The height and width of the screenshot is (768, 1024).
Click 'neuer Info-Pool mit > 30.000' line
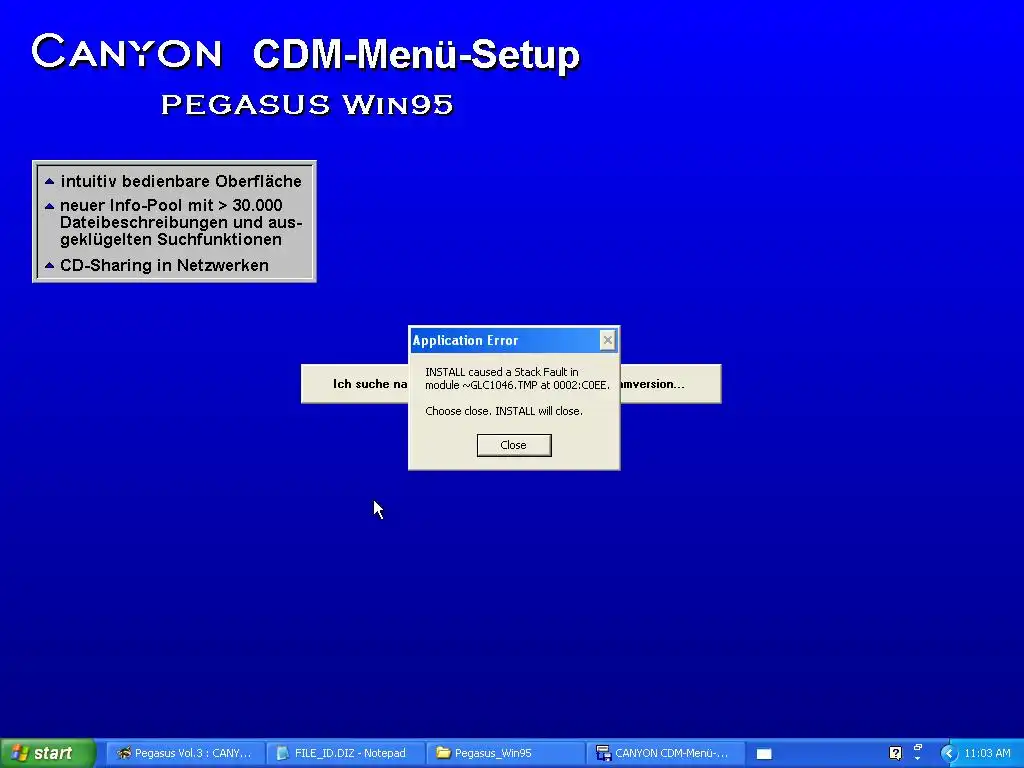171,205
